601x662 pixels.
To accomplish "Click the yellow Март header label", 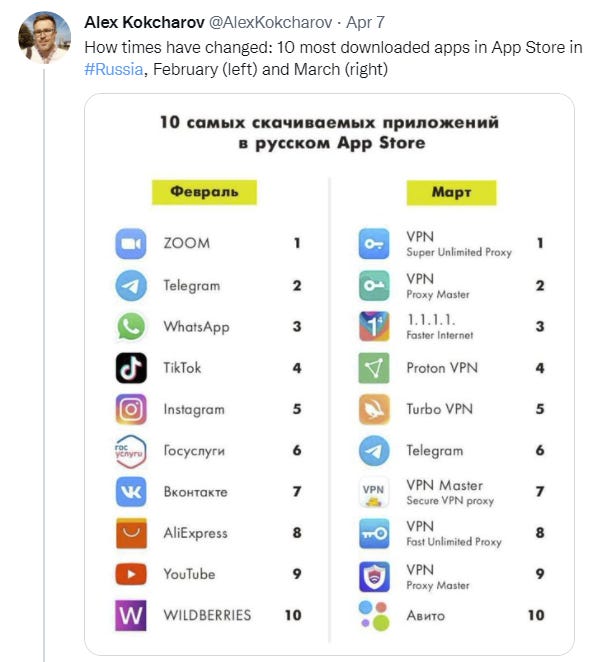I will [450, 191].
